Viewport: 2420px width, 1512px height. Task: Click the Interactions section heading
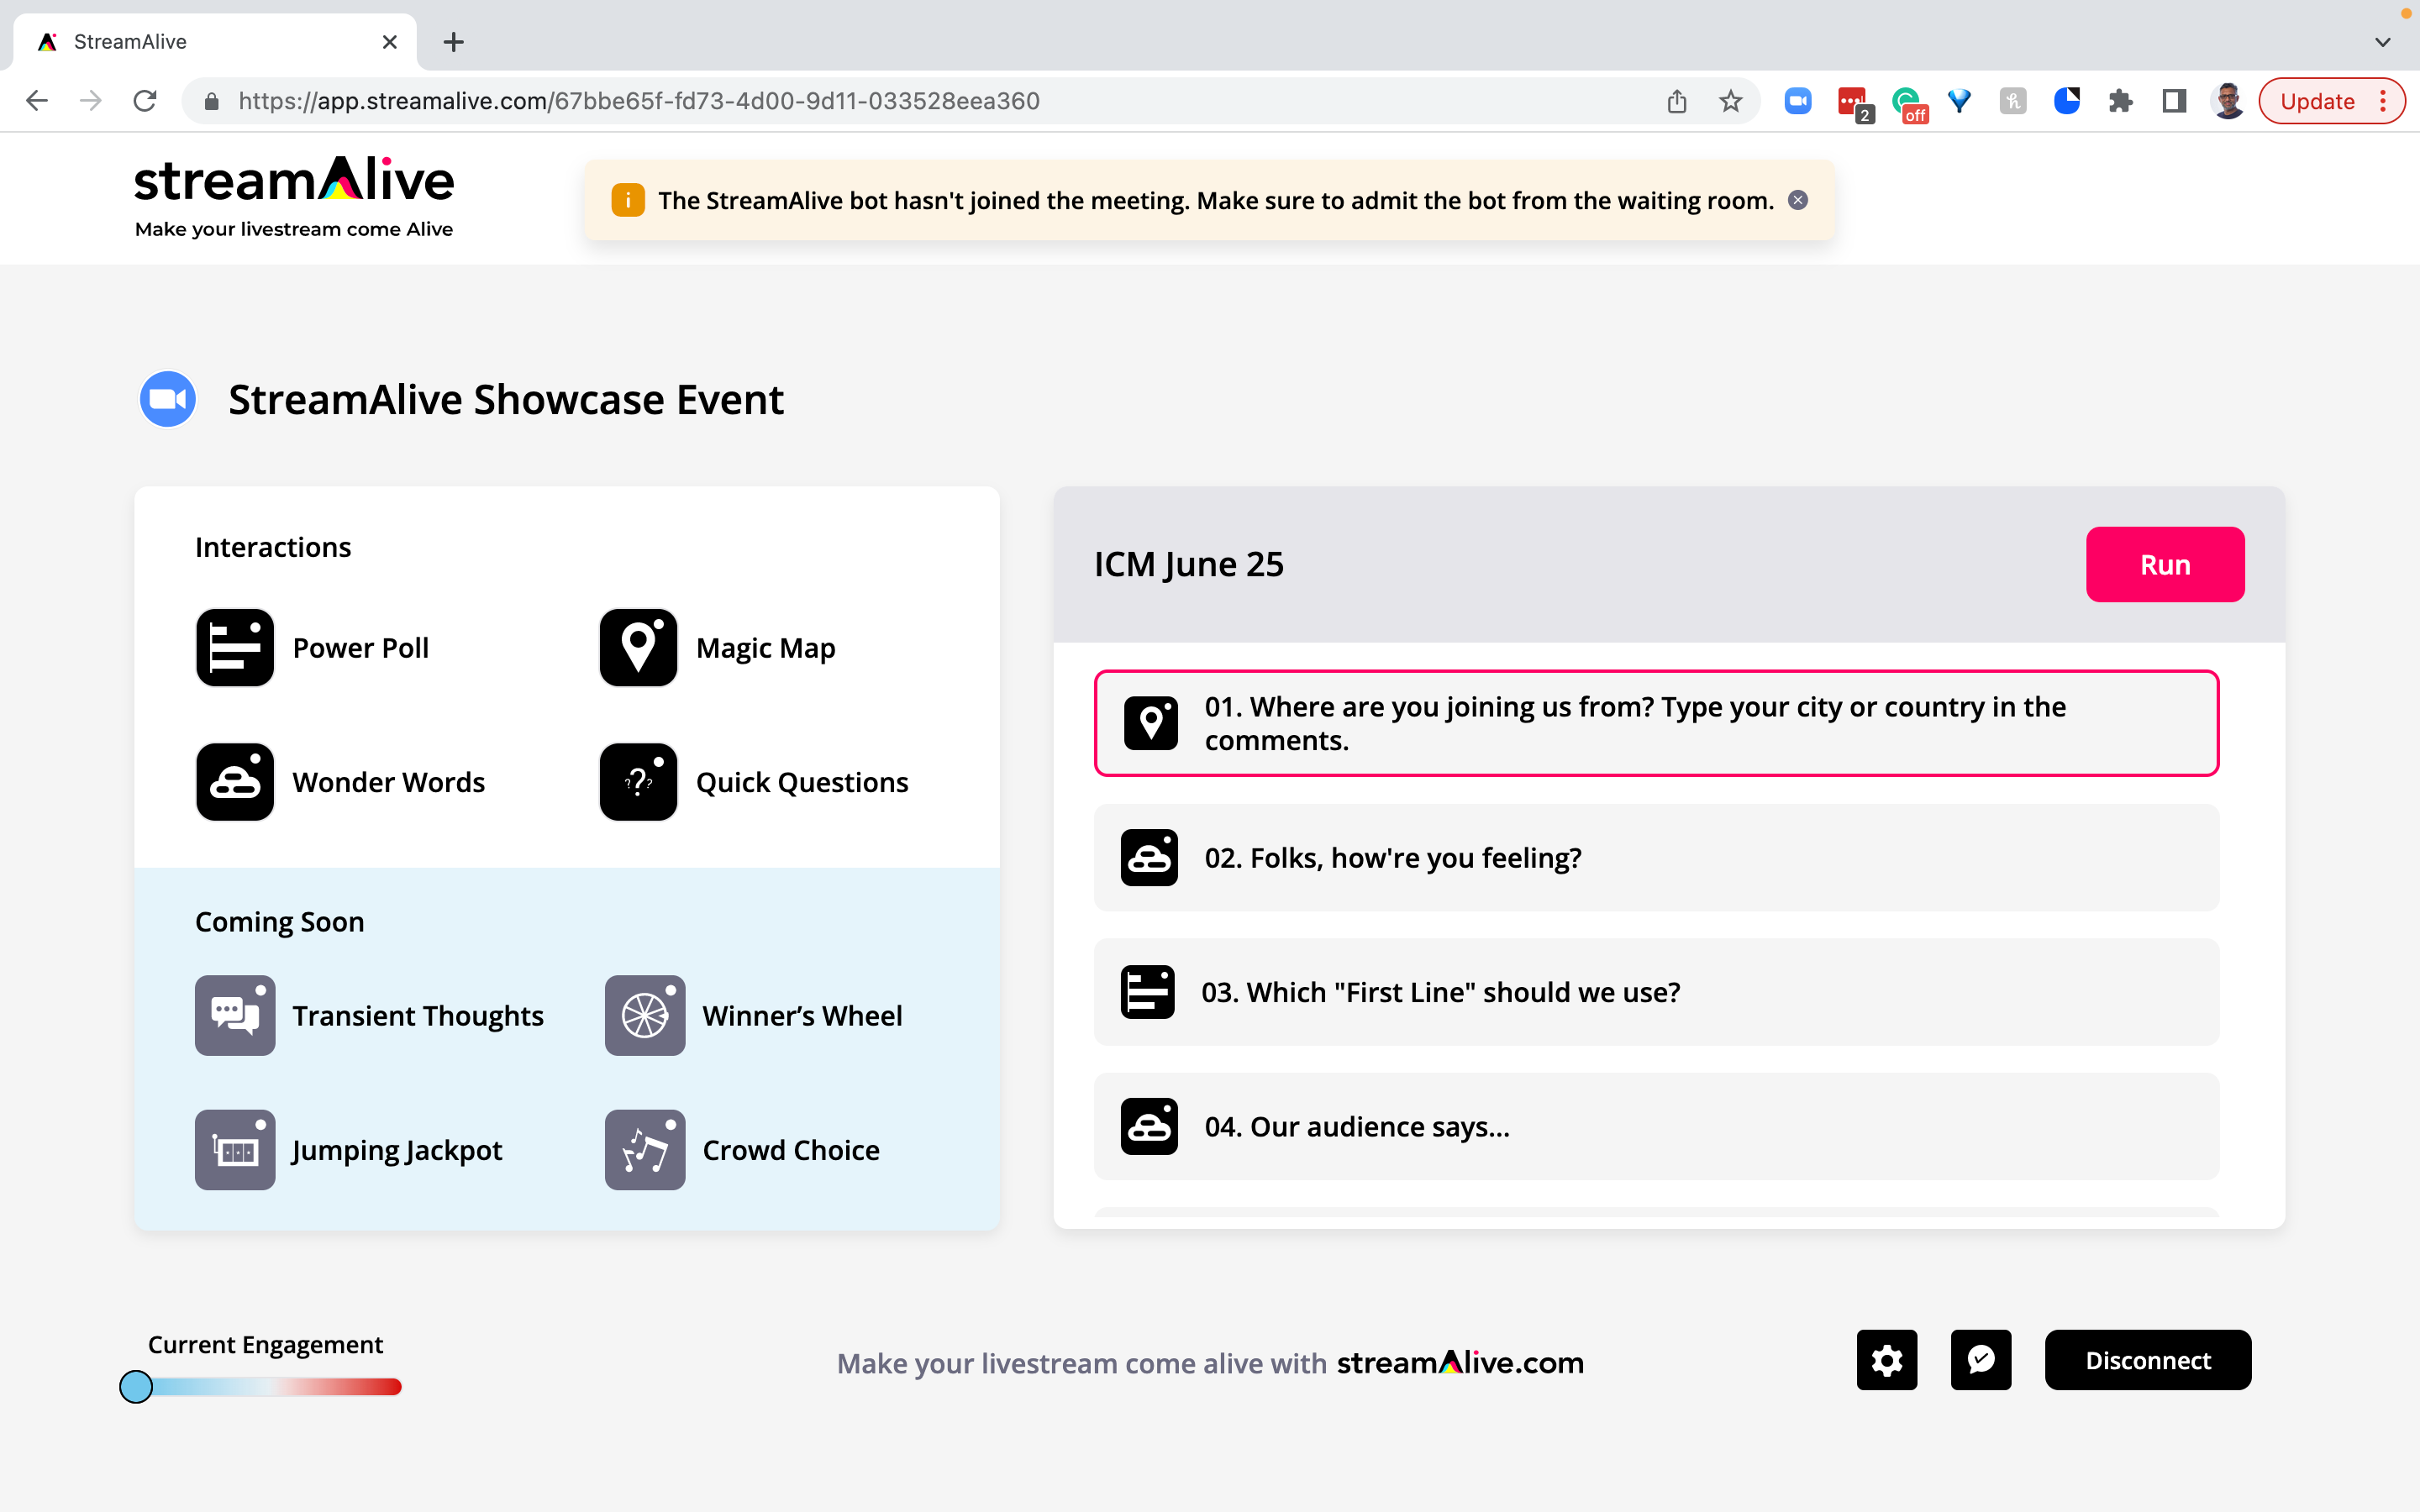tap(273, 547)
